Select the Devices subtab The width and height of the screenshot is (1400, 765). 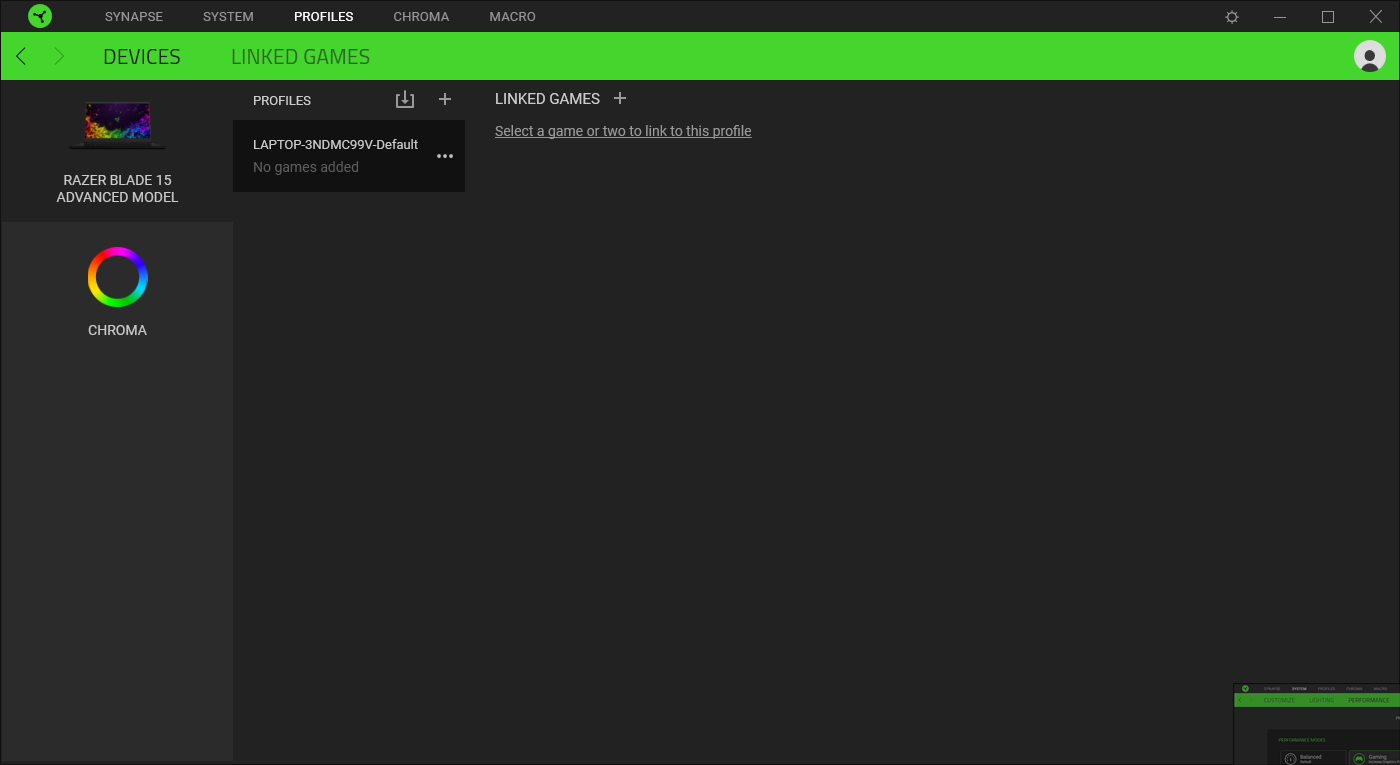point(142,57)
